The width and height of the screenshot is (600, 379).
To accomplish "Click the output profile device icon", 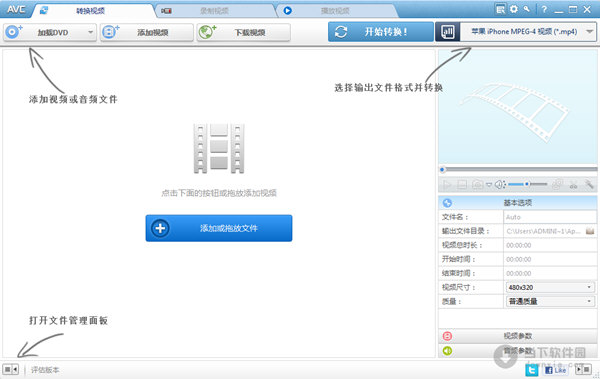I will [x=447, y=32].
